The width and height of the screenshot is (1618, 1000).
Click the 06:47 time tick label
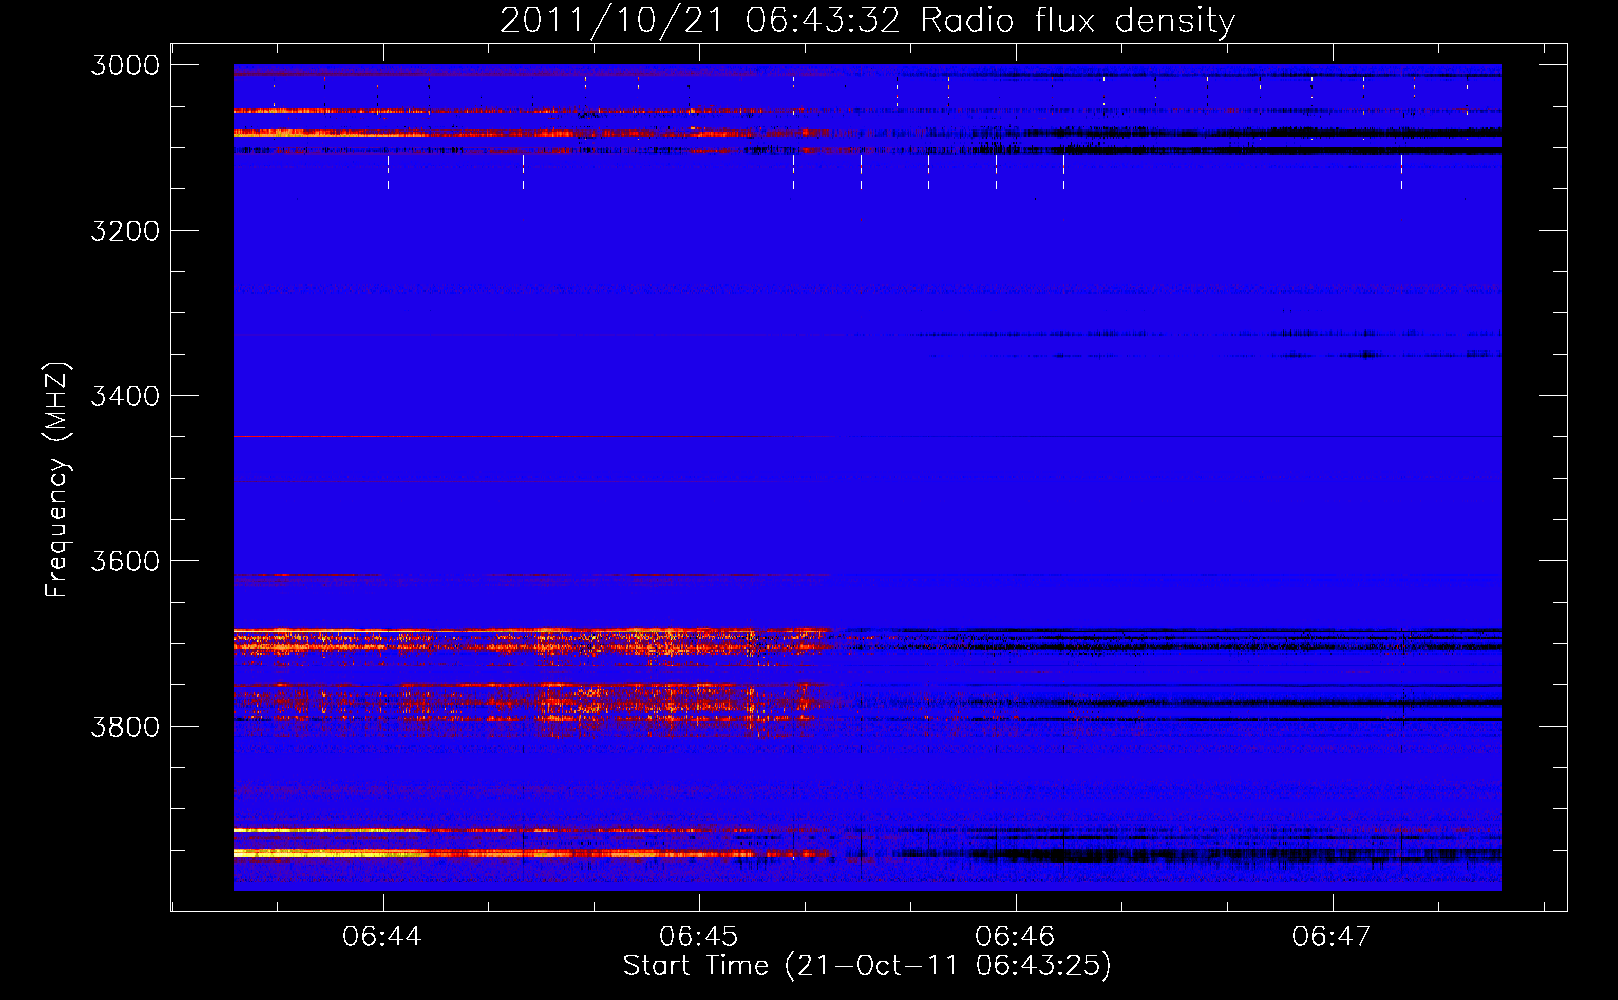tap(1332, 936)
